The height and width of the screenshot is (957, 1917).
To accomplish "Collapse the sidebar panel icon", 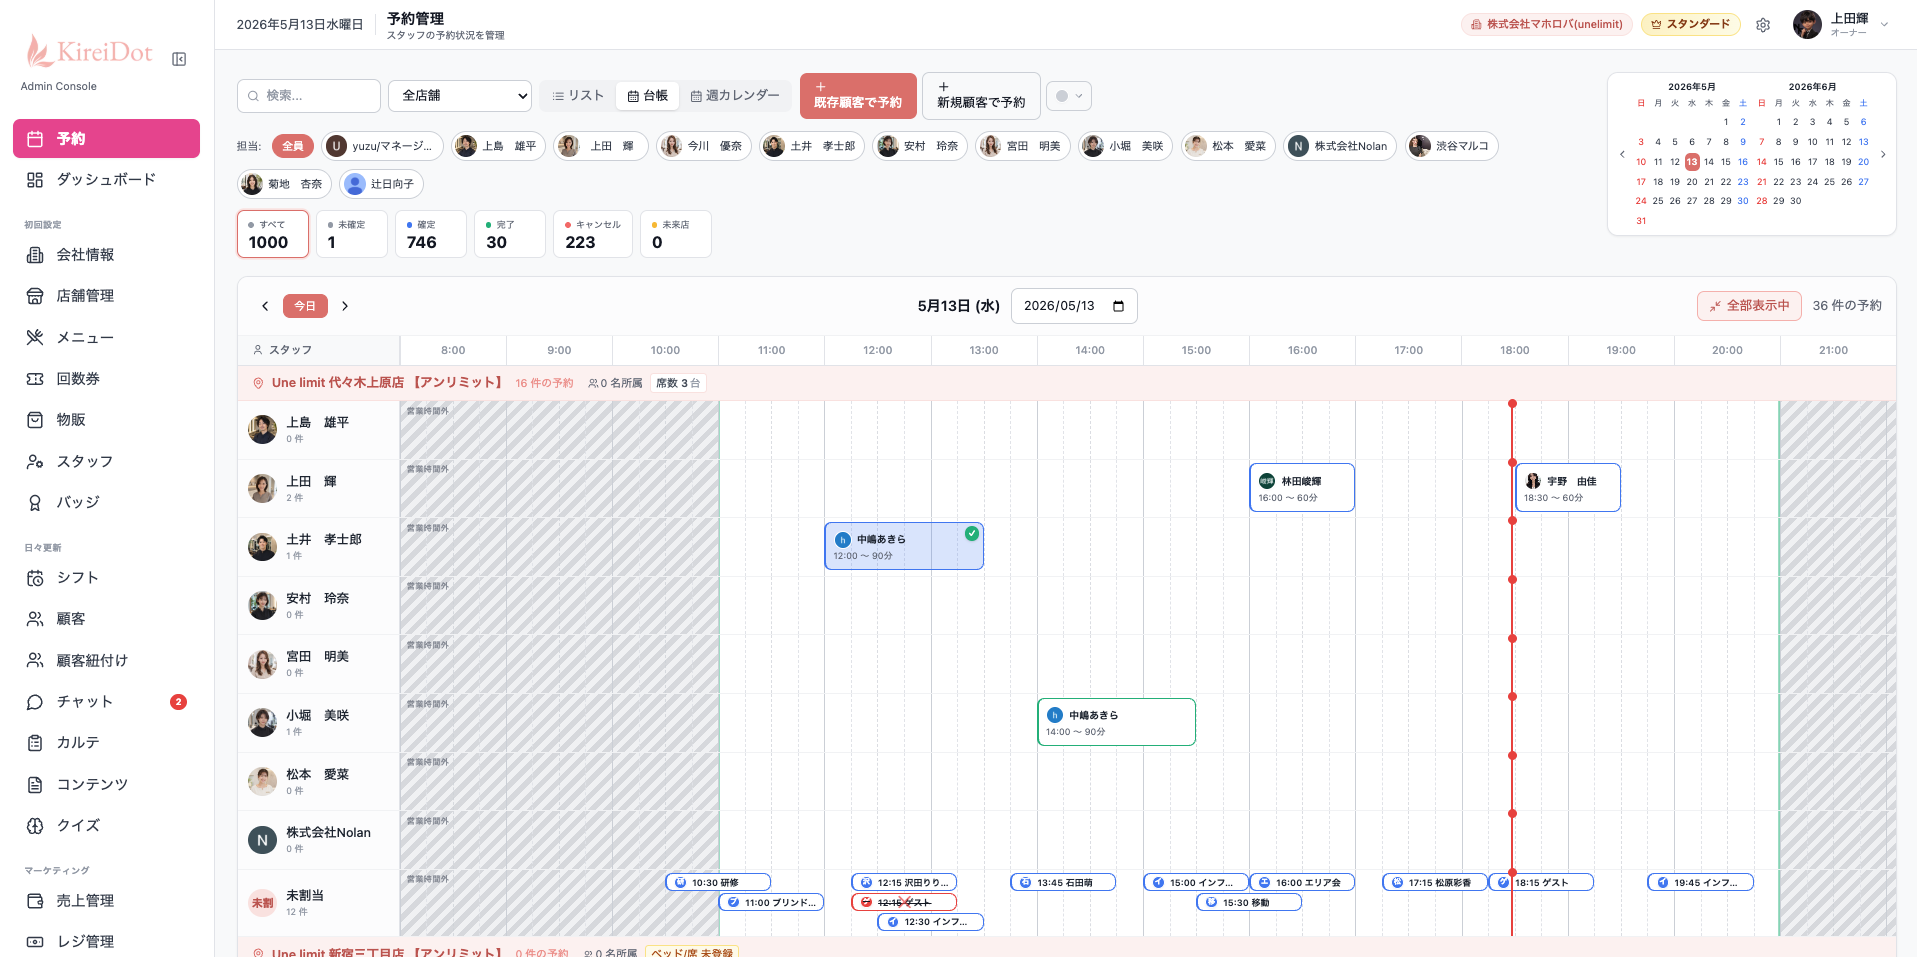I will 179,59.
